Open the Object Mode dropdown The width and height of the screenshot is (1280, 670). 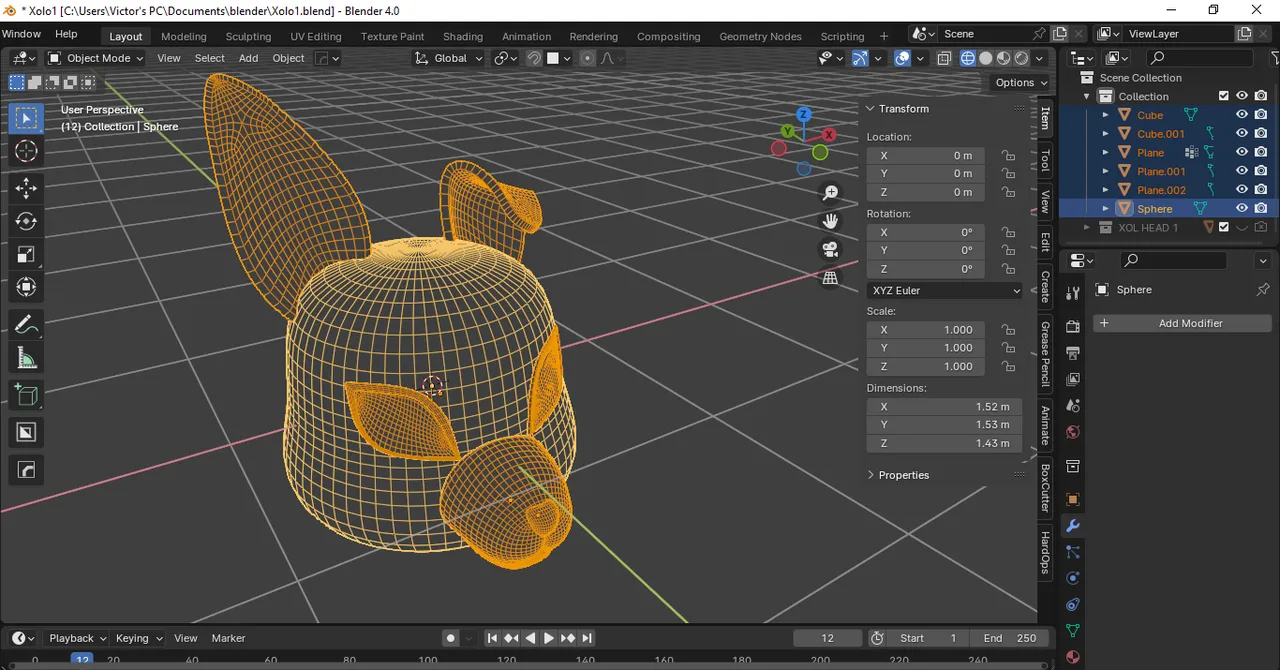point(95,58)
